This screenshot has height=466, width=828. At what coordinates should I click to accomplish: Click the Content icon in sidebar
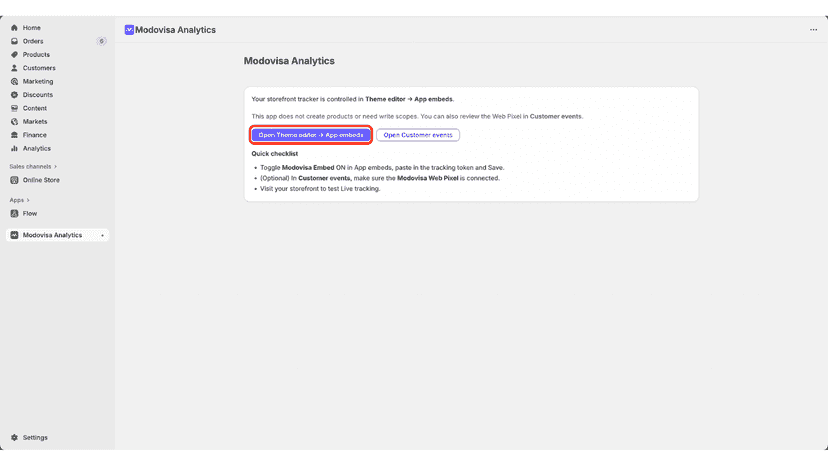pos(14,108)
